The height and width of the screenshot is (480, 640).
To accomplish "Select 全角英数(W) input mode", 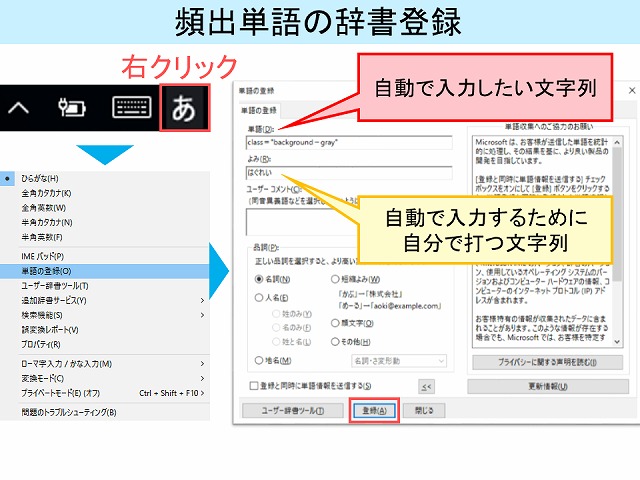I will tap(105, 208).
